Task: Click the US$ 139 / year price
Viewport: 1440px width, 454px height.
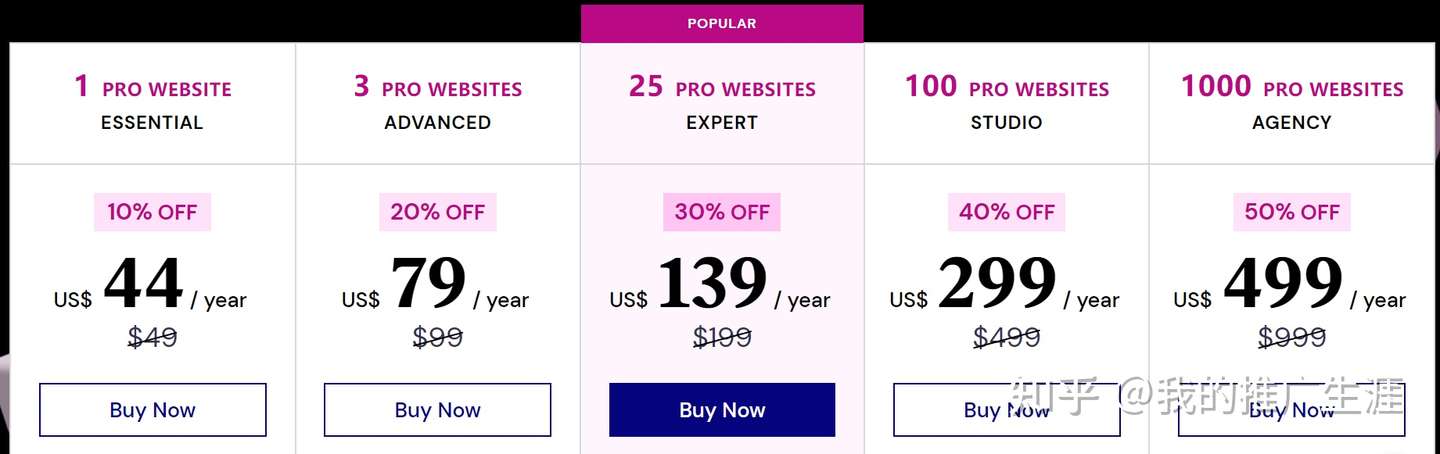Action: pos(720,285)
